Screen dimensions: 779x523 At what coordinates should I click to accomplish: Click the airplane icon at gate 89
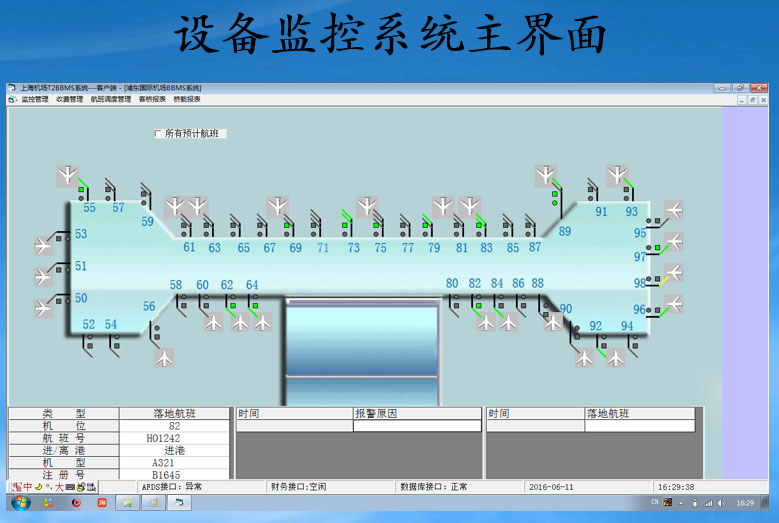click(545, 176)
